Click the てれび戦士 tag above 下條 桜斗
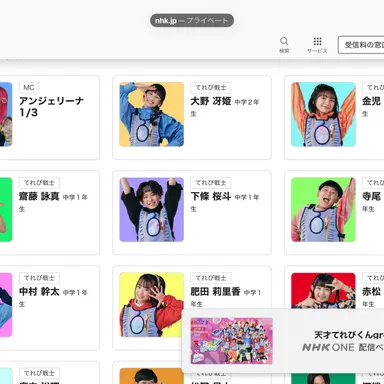 pos(211,183)
